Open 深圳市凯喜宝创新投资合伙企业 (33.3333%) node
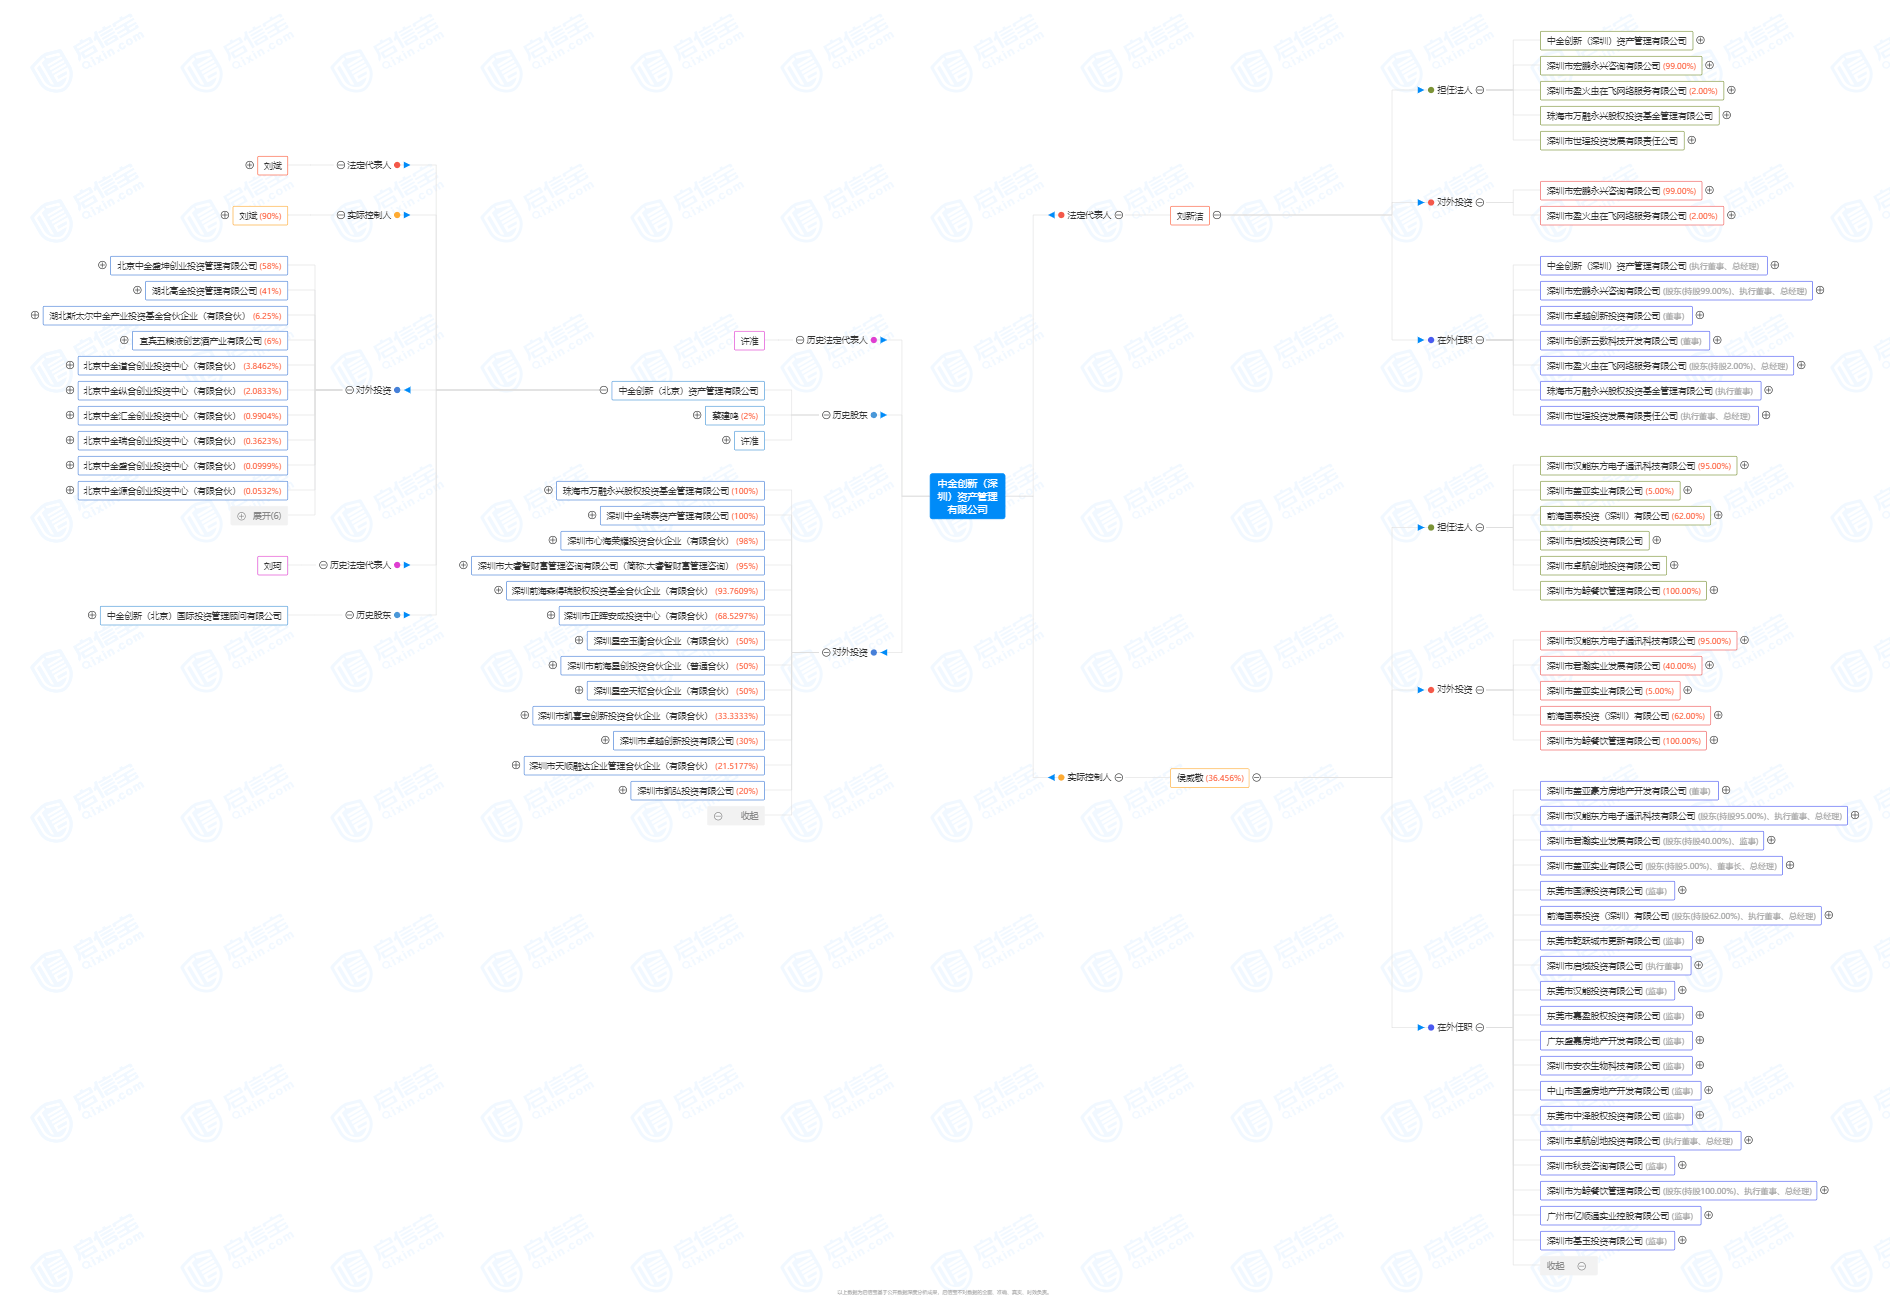 648,715
